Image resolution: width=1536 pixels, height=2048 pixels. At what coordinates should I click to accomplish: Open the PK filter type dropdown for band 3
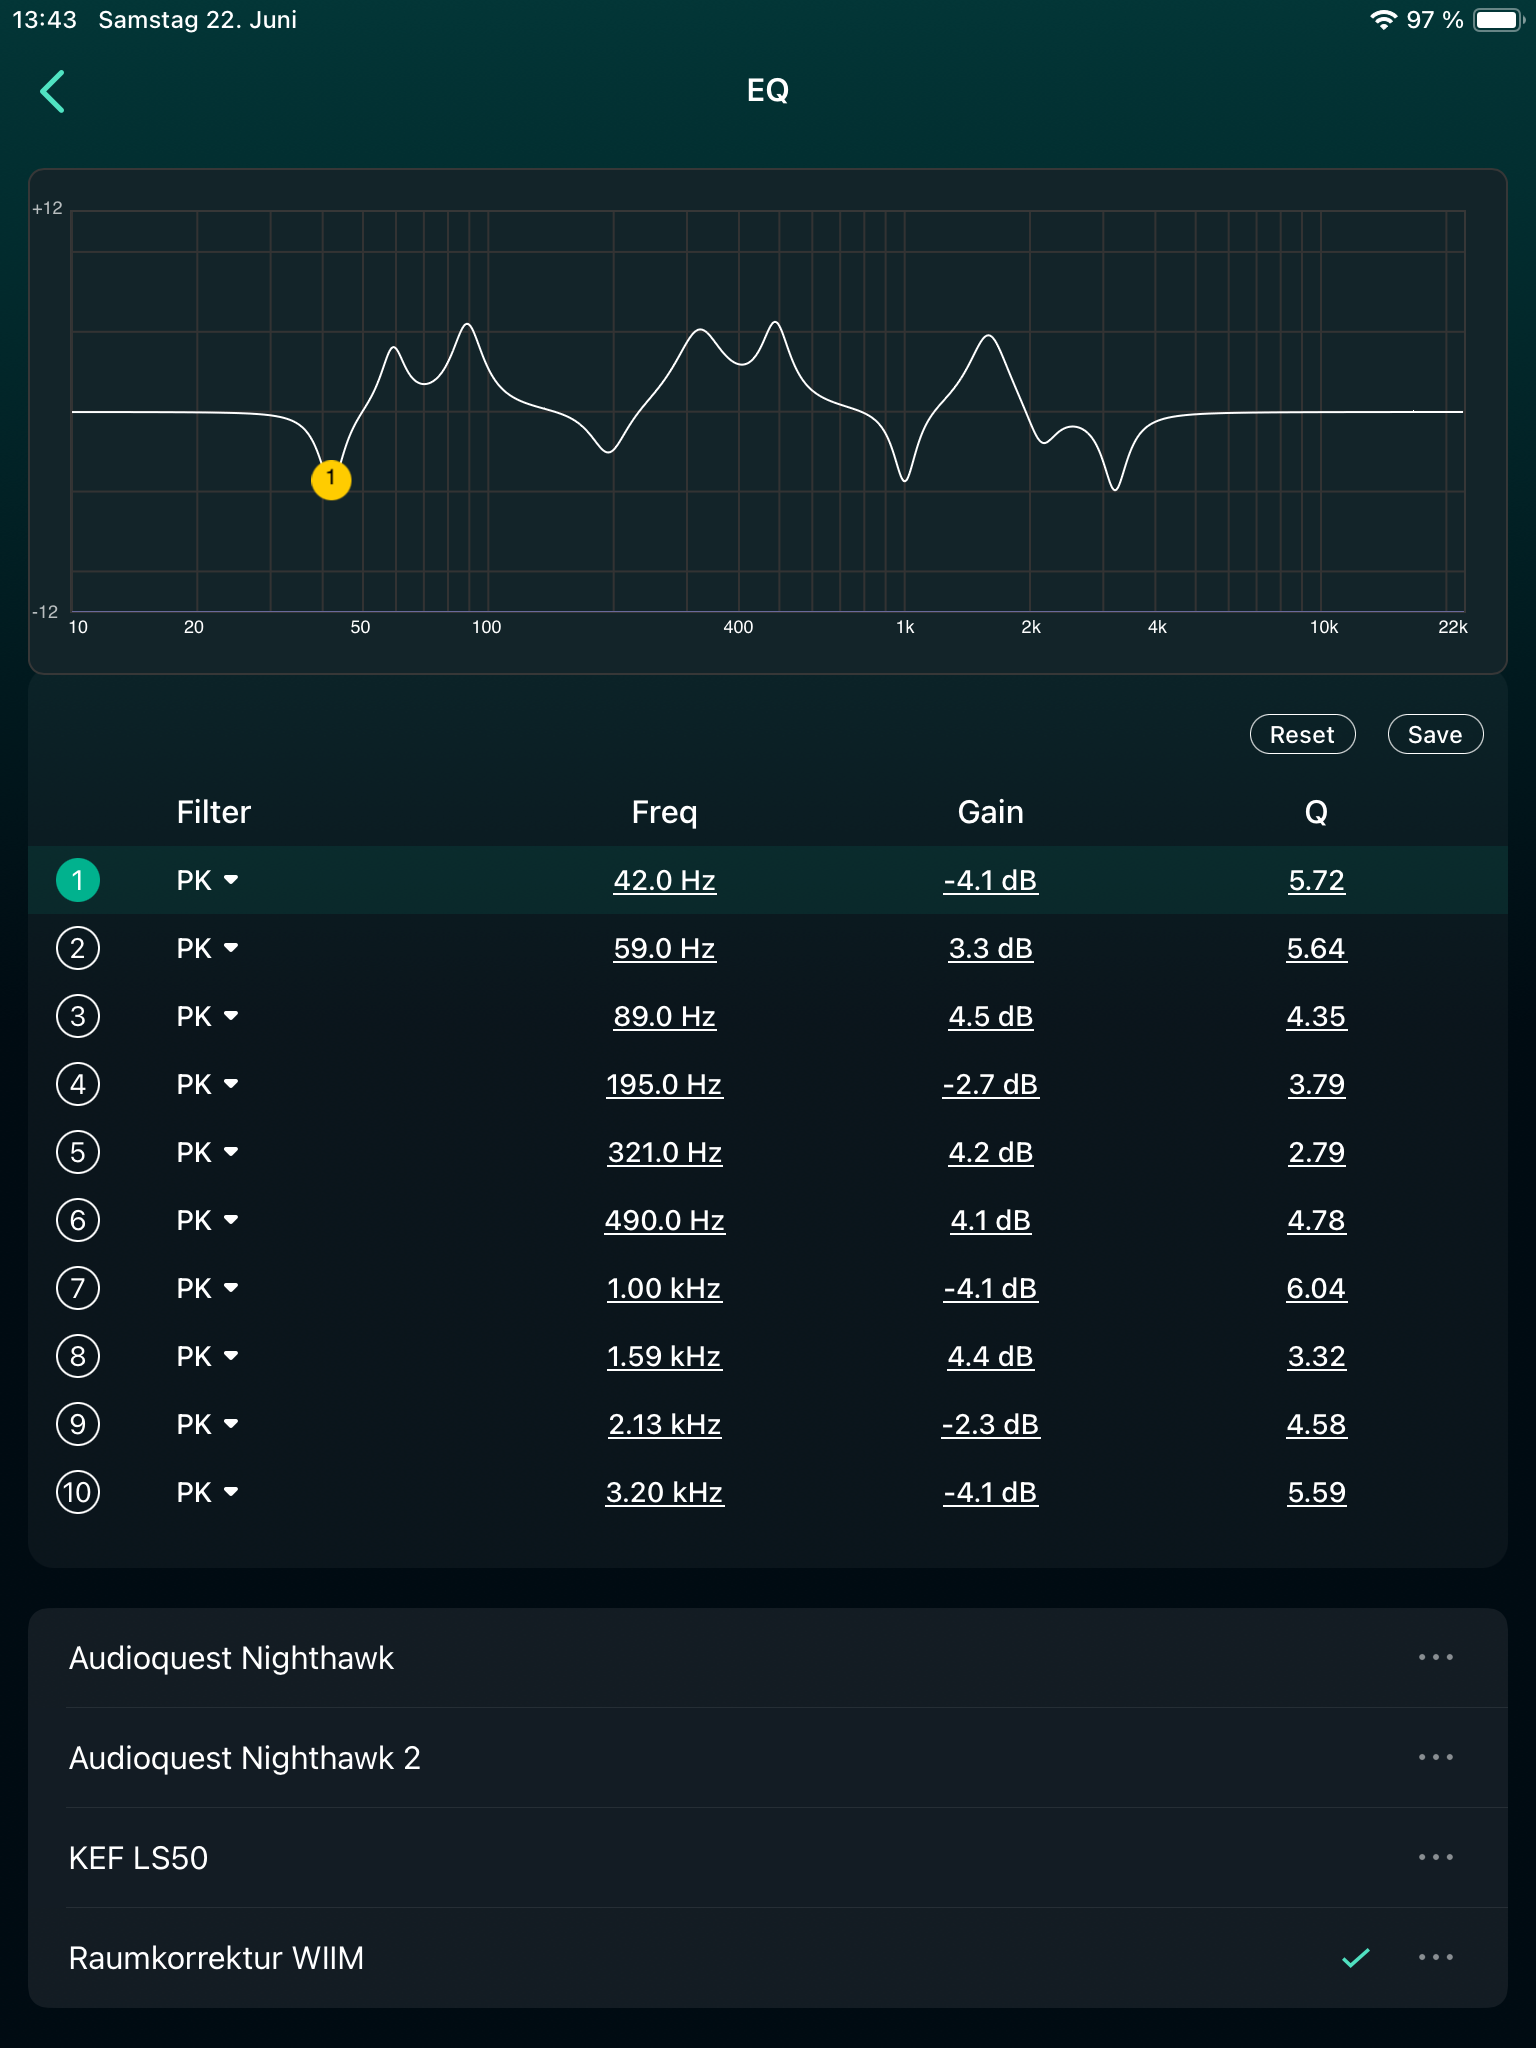click(208, 1016)
